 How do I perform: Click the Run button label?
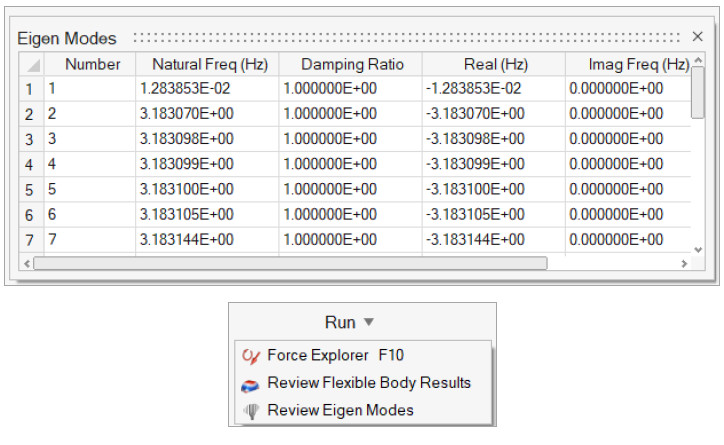pyautogui.click(x=340, y=322)
